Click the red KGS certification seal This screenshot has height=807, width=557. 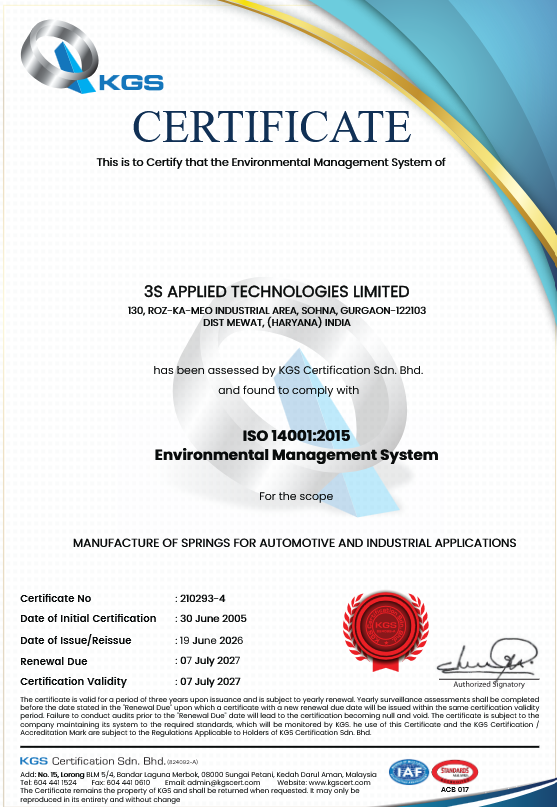[386, 631]
